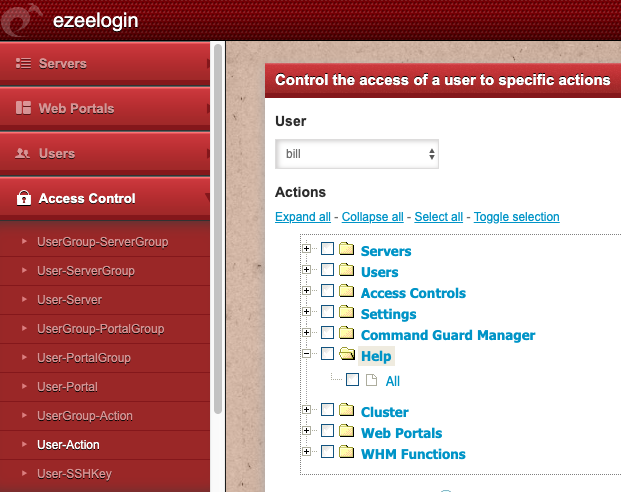Expand the Servers tree node
This screenshot has height=492, width=621.
coord(306,249)
